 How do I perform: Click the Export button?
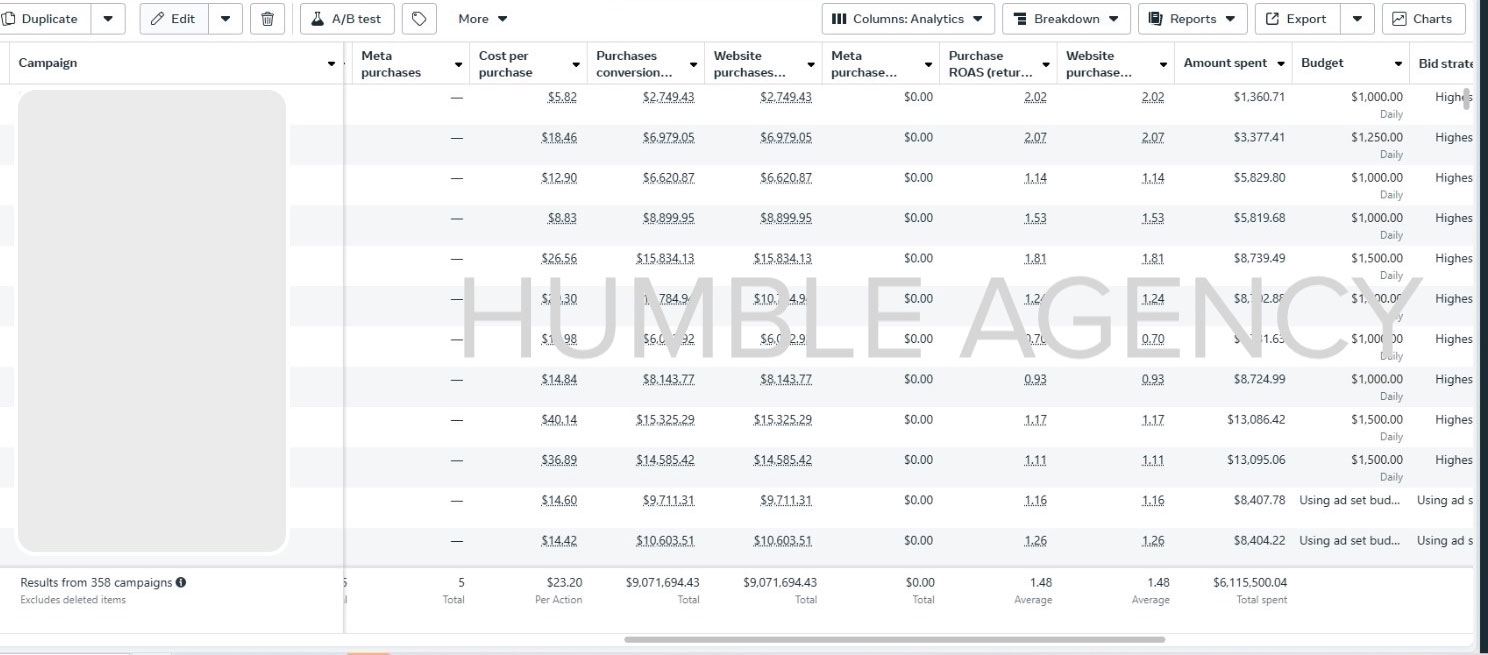point(1297,19)
